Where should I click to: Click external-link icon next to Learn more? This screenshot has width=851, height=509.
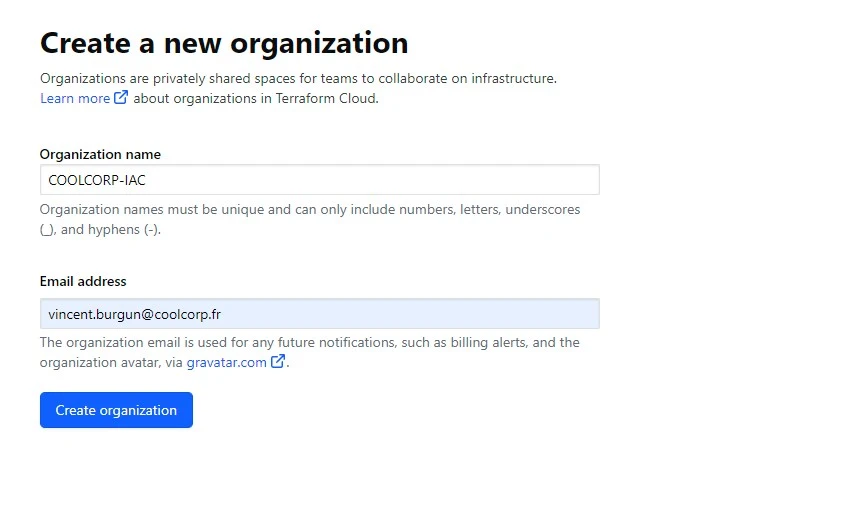click(120, 98)
